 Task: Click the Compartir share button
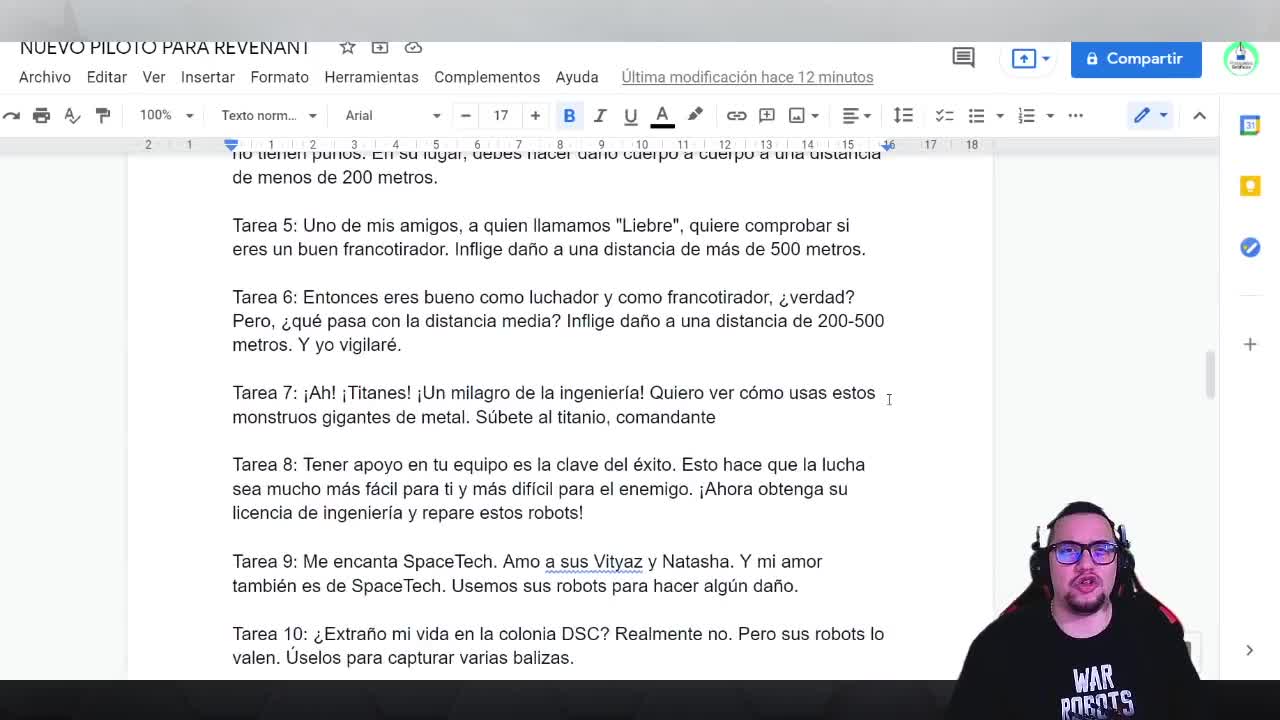pos(1136,59)
